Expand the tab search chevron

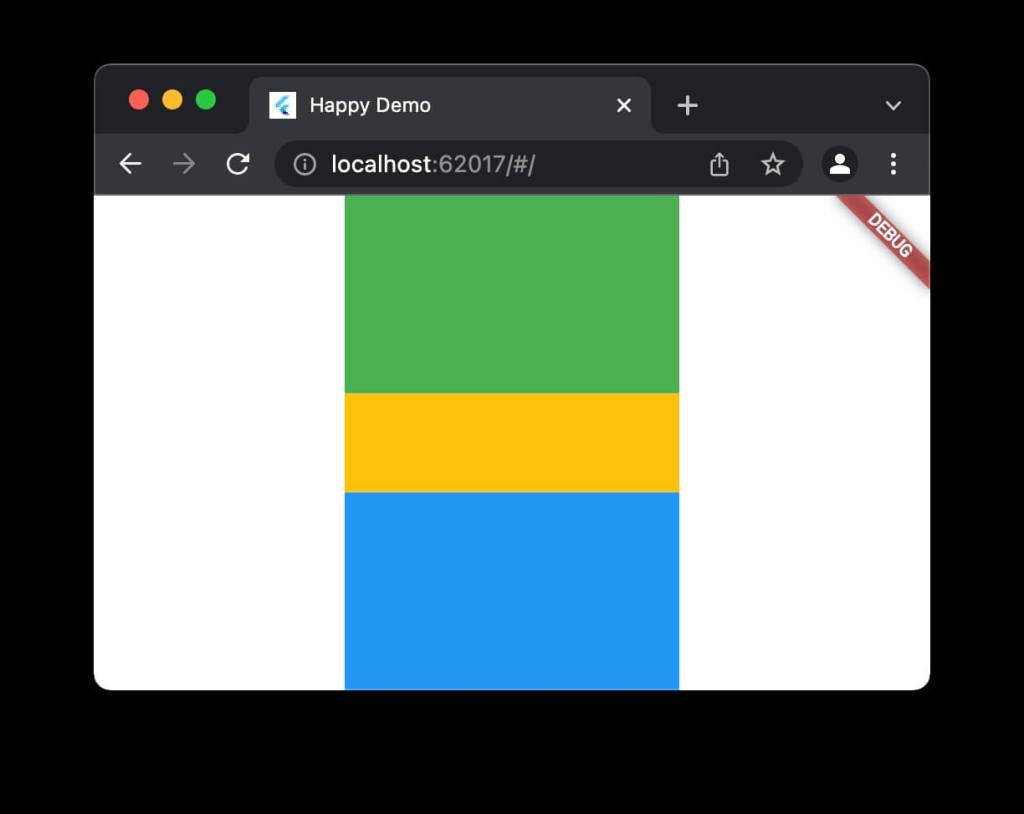tap(893, 105)
